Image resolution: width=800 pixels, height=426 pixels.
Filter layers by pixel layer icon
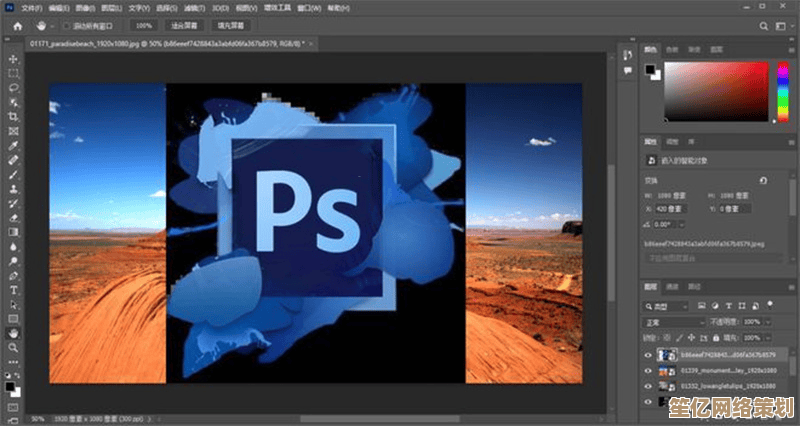click(702, 306)
